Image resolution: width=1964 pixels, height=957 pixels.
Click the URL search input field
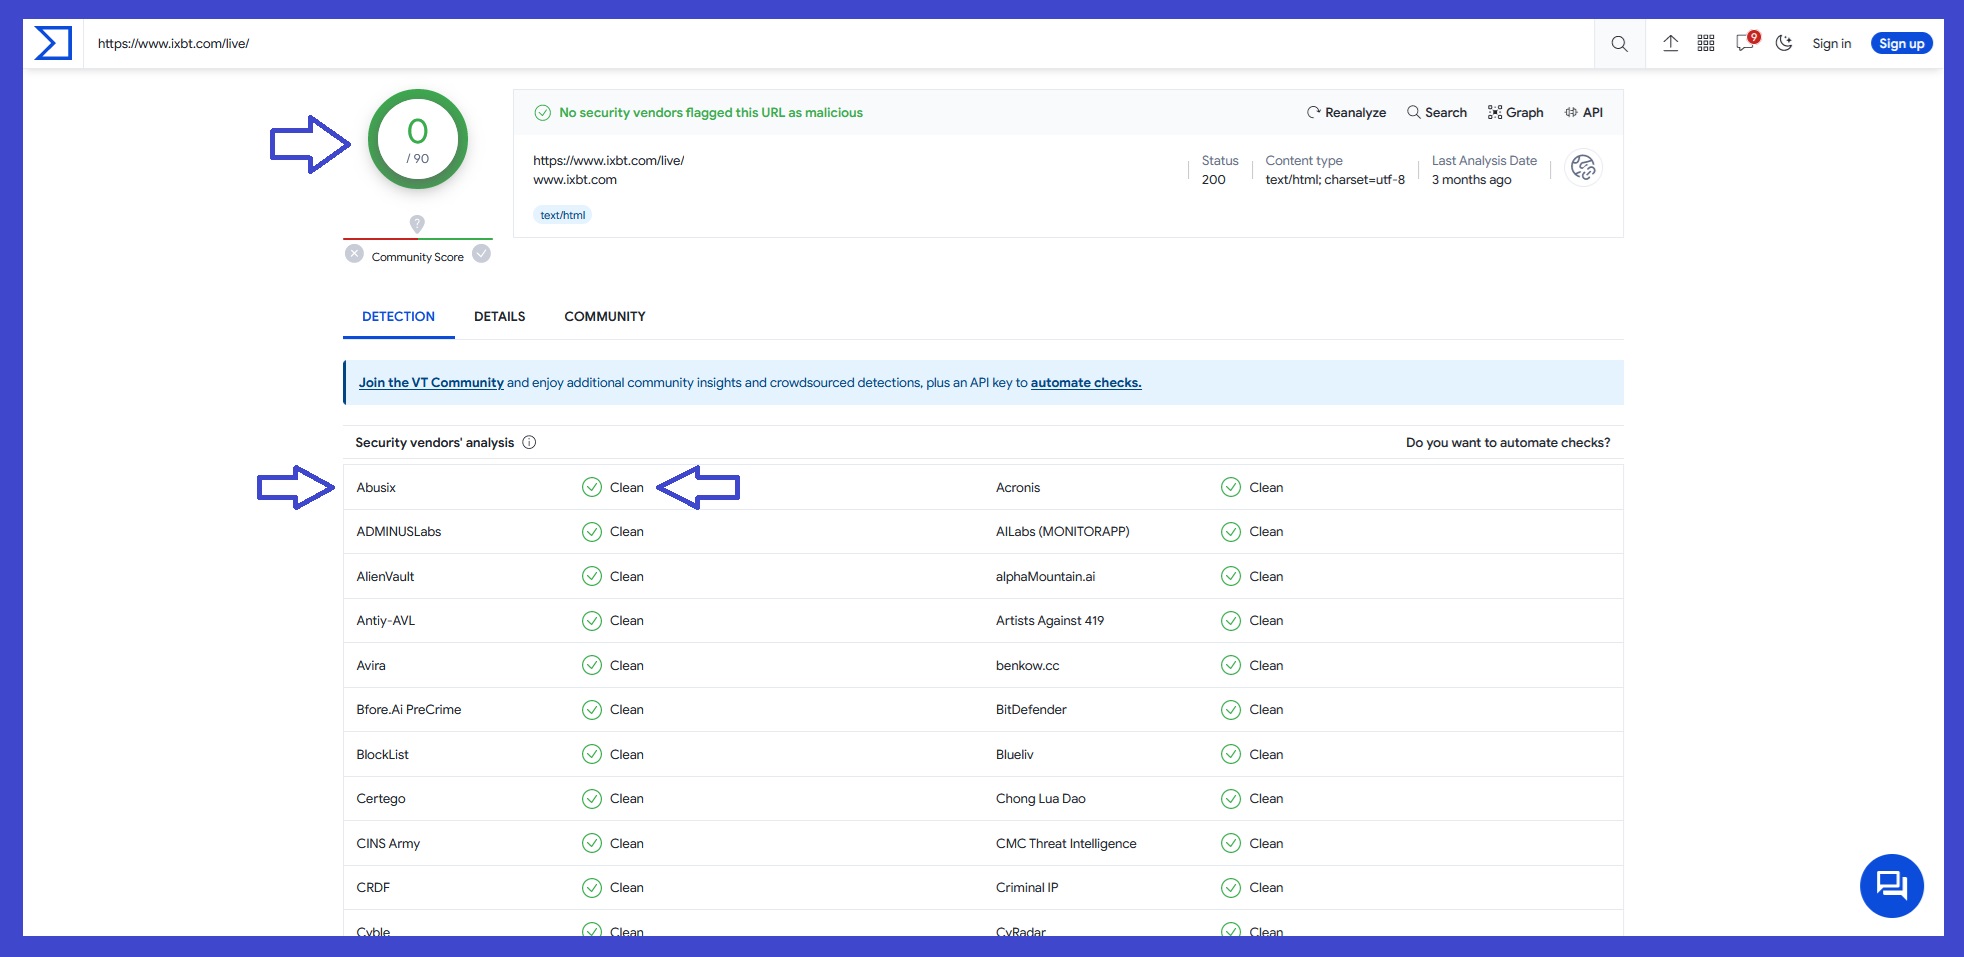tap(840, 44)
